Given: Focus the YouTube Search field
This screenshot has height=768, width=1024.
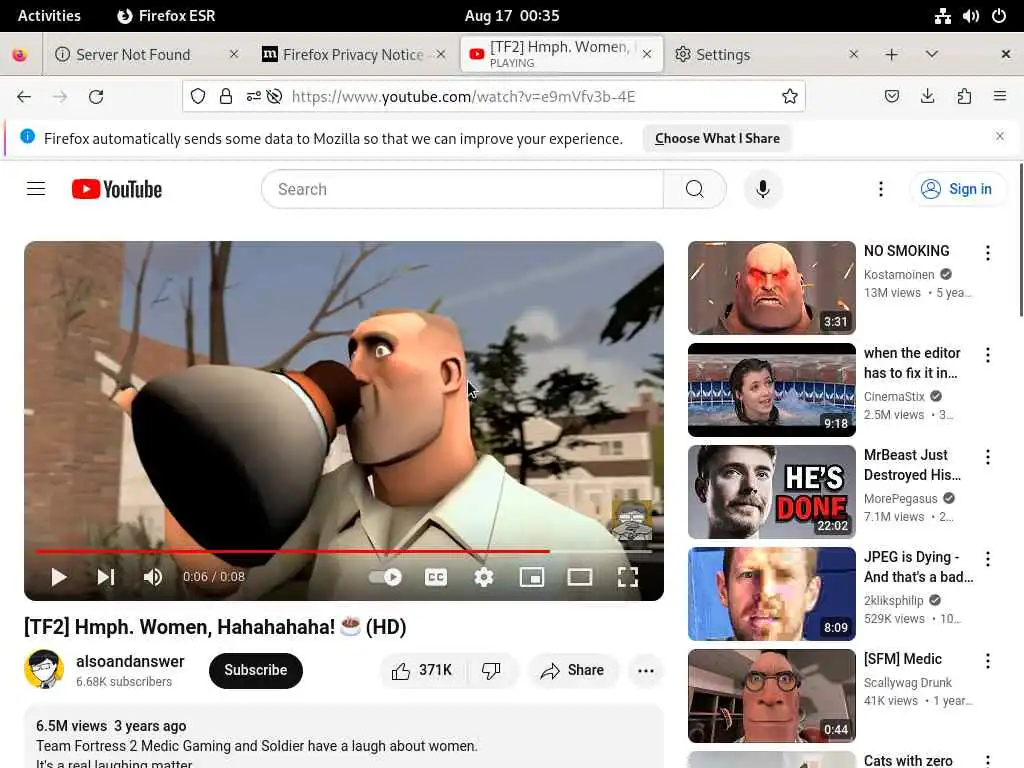Looking at the screenshot, I should [x=462, y=189].
